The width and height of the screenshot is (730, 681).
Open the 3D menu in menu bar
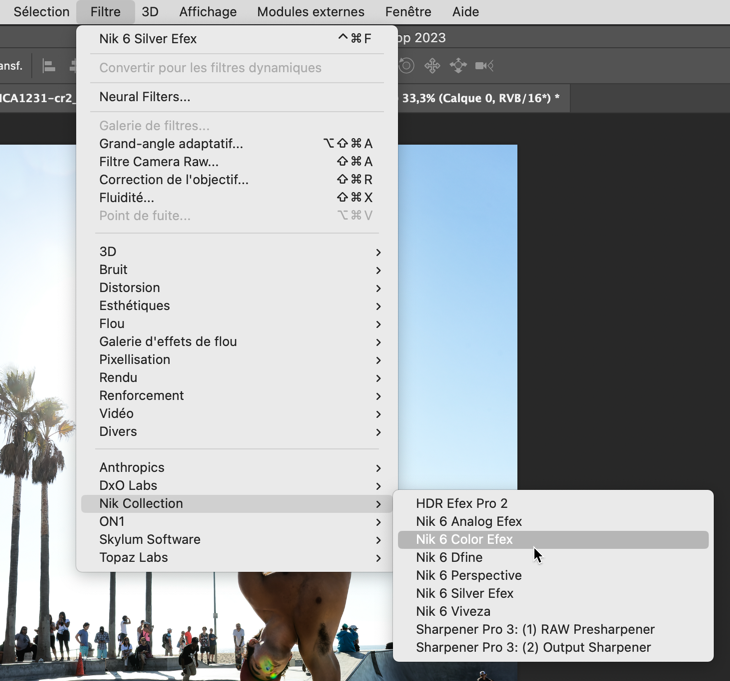point(150,12)
